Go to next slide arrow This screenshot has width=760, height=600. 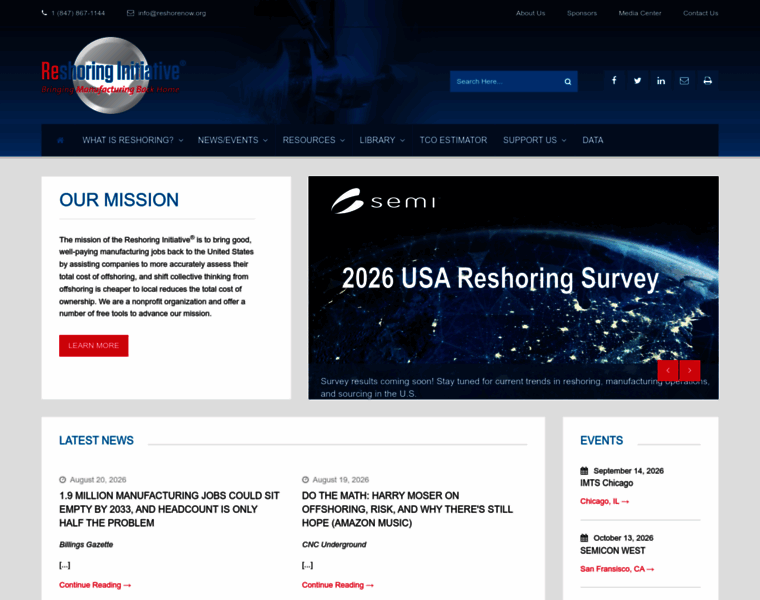point(690,370)
